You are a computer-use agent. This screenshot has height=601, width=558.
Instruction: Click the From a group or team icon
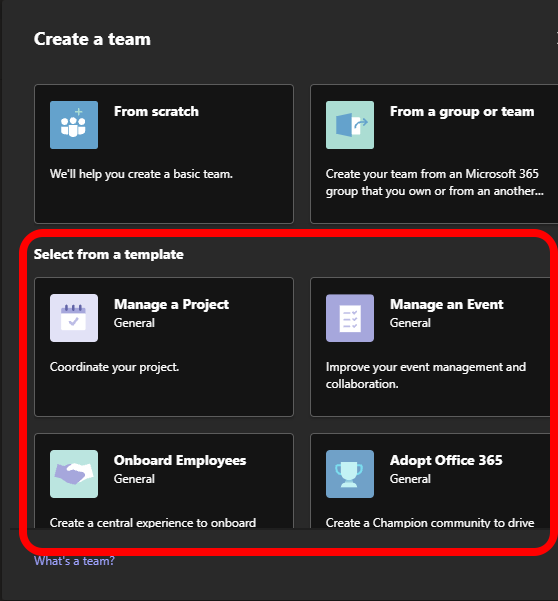pos(350,125)
